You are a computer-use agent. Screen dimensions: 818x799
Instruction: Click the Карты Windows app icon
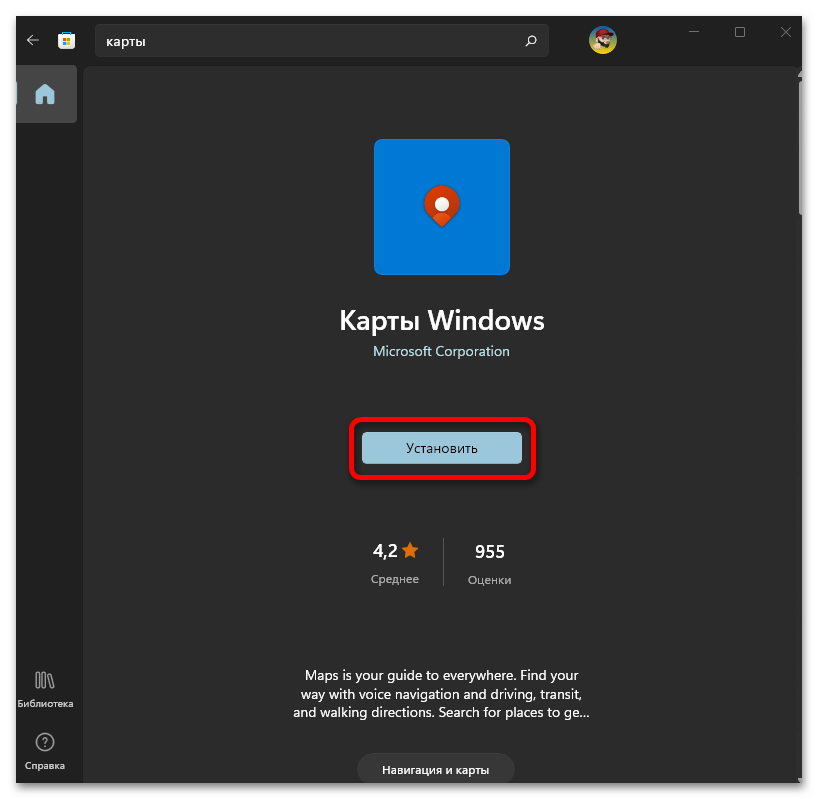pyautogui.click(x=441, y=207)
